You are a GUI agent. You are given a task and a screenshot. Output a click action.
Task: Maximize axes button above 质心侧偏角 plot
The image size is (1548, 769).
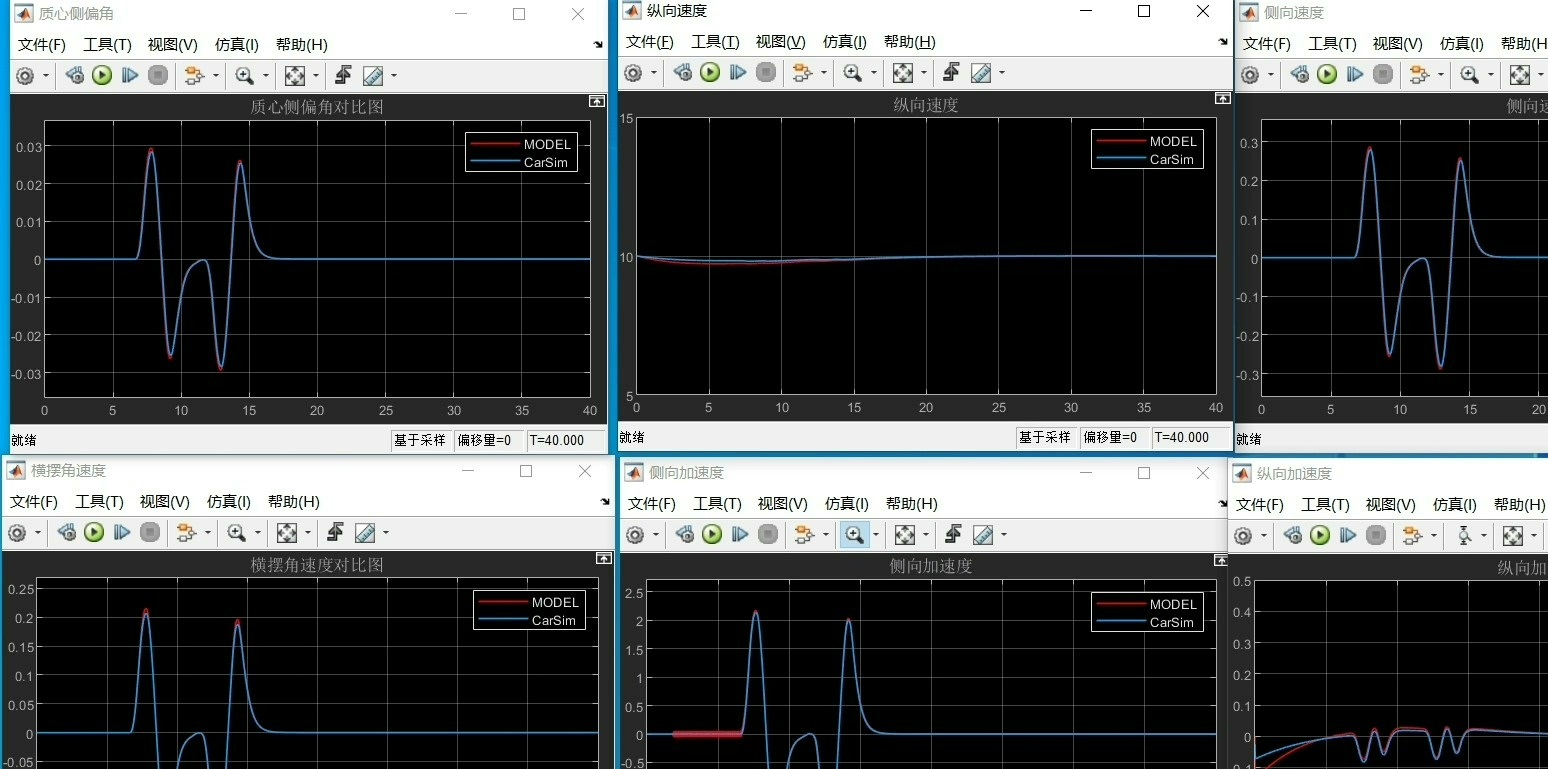point(596,102)
